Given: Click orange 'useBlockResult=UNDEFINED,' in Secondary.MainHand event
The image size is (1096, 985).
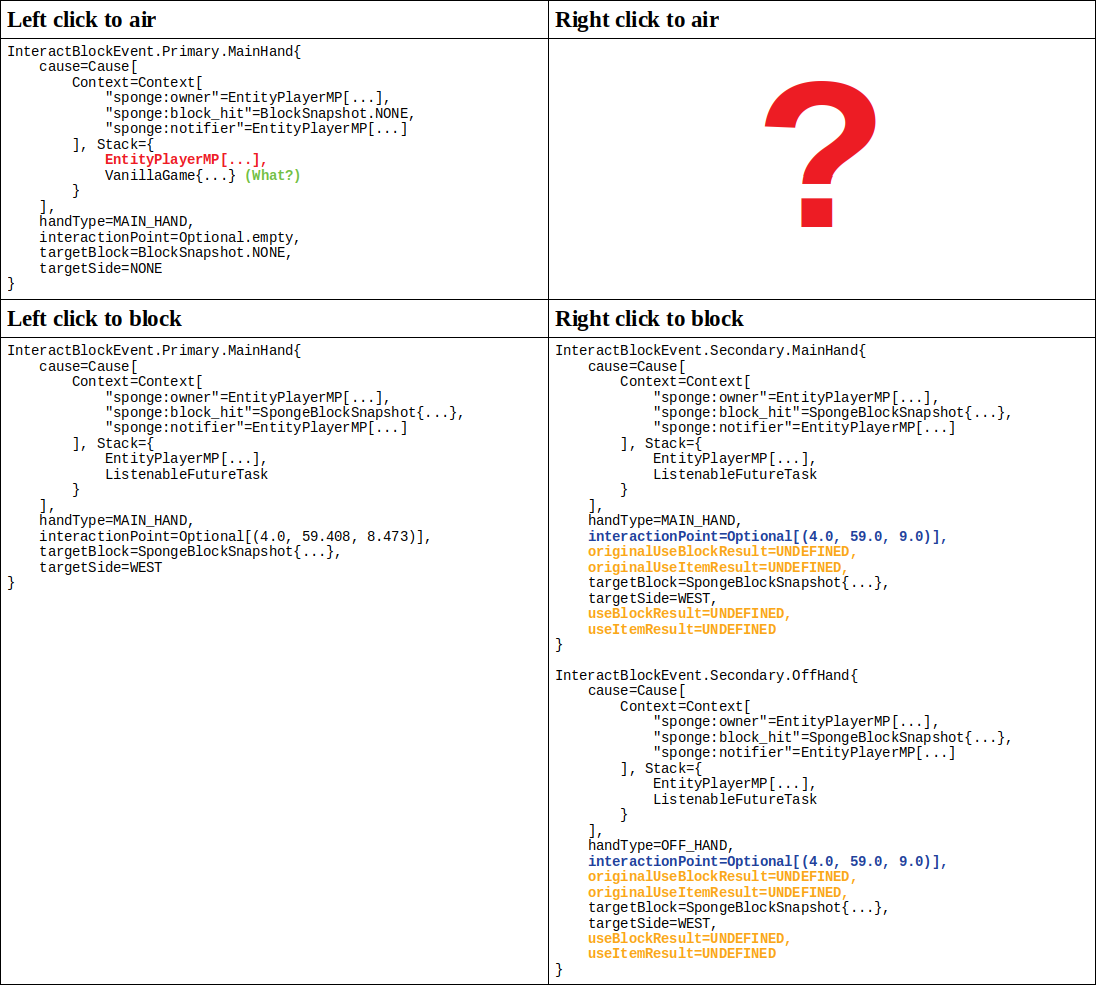Looking at the screenshot, I should pos(689,613).
